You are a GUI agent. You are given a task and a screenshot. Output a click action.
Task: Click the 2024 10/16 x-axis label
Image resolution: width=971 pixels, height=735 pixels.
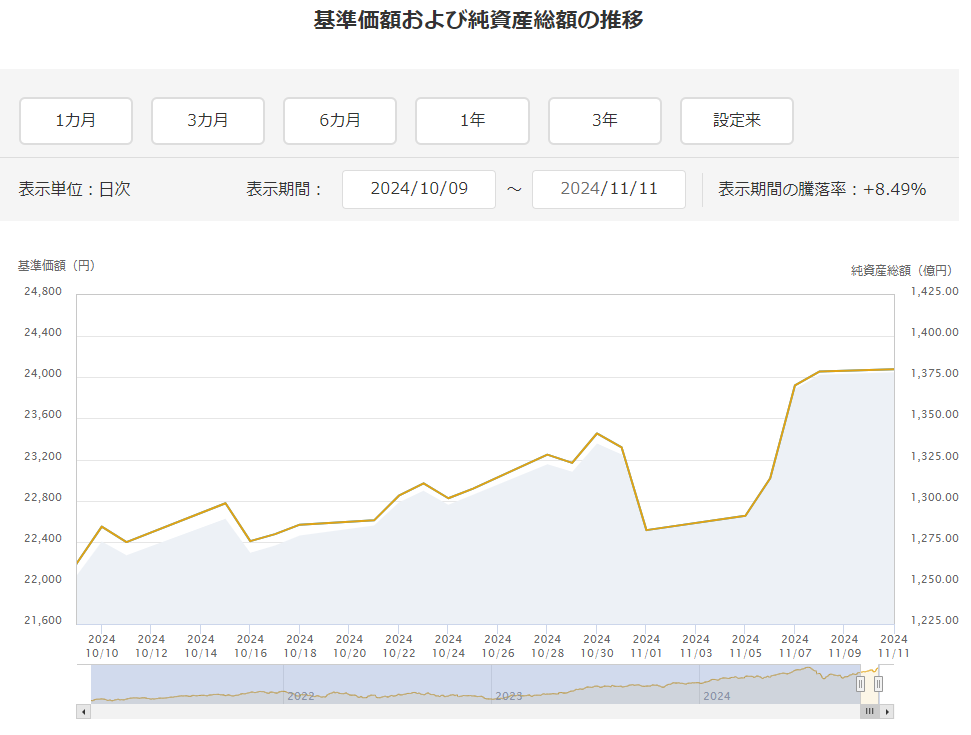click(x=250, y=646)
